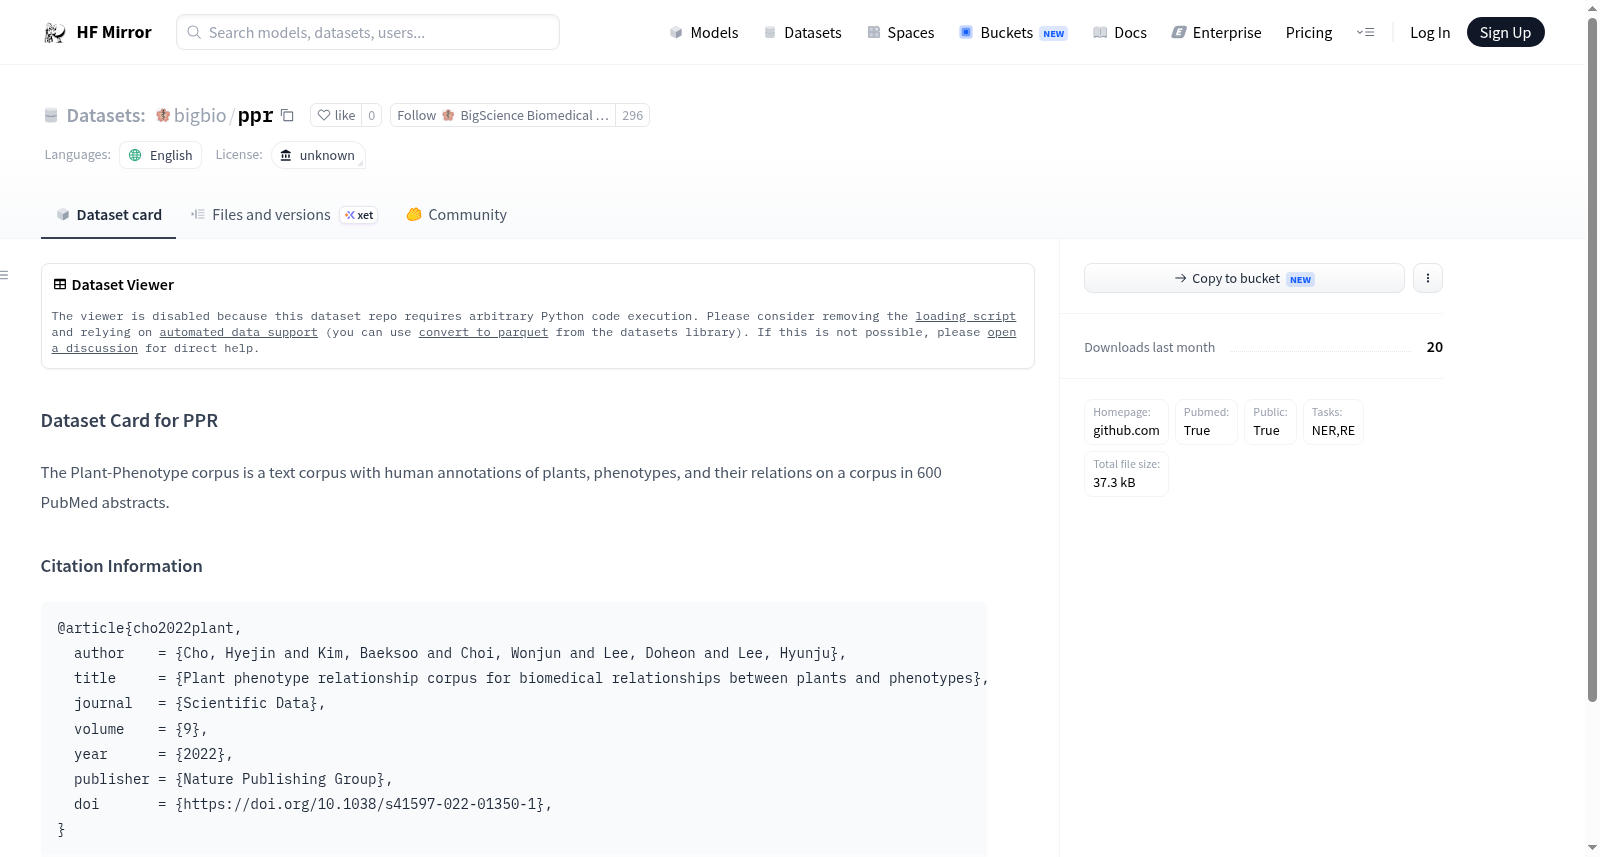Click the like count 0
Image resolution: width=1600 pixels, height=857 pixels.
pos(372,115)
